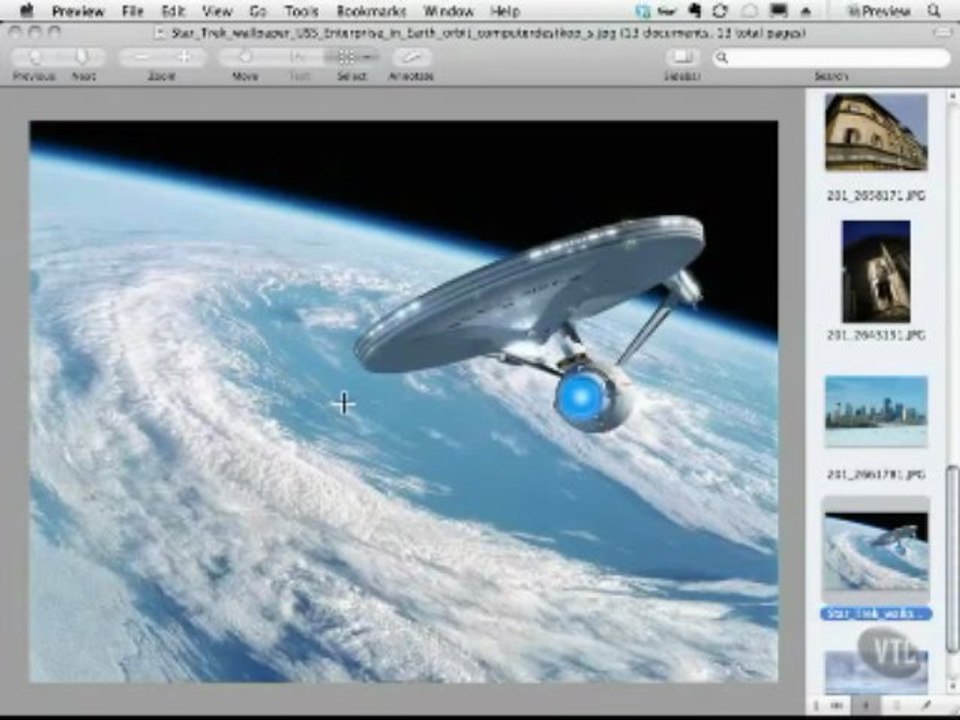
Task: Open the Preview application menu
Action: point(78,11)
